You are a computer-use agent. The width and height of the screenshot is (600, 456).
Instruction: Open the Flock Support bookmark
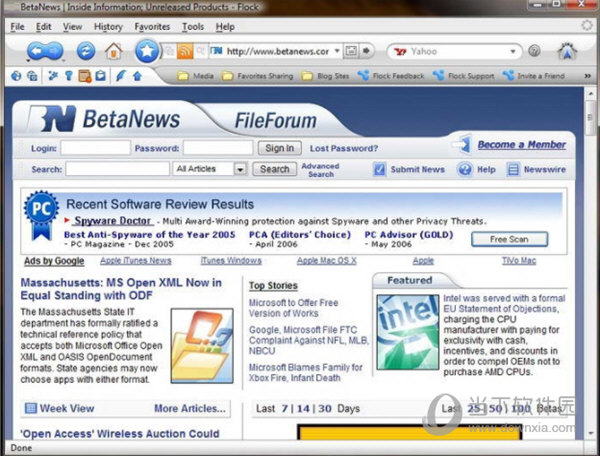(464, 76)
